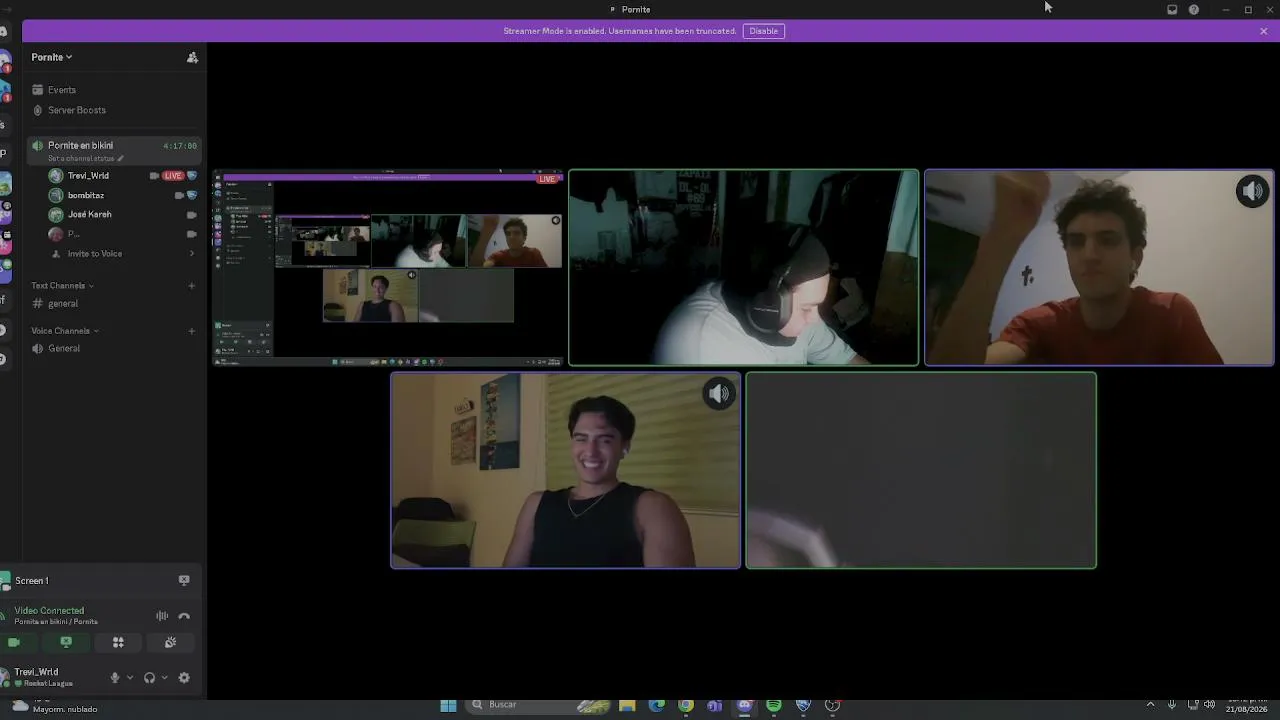Dismiss the Streamer Mode banner

pyautogui.click(x=1263, y=31)
